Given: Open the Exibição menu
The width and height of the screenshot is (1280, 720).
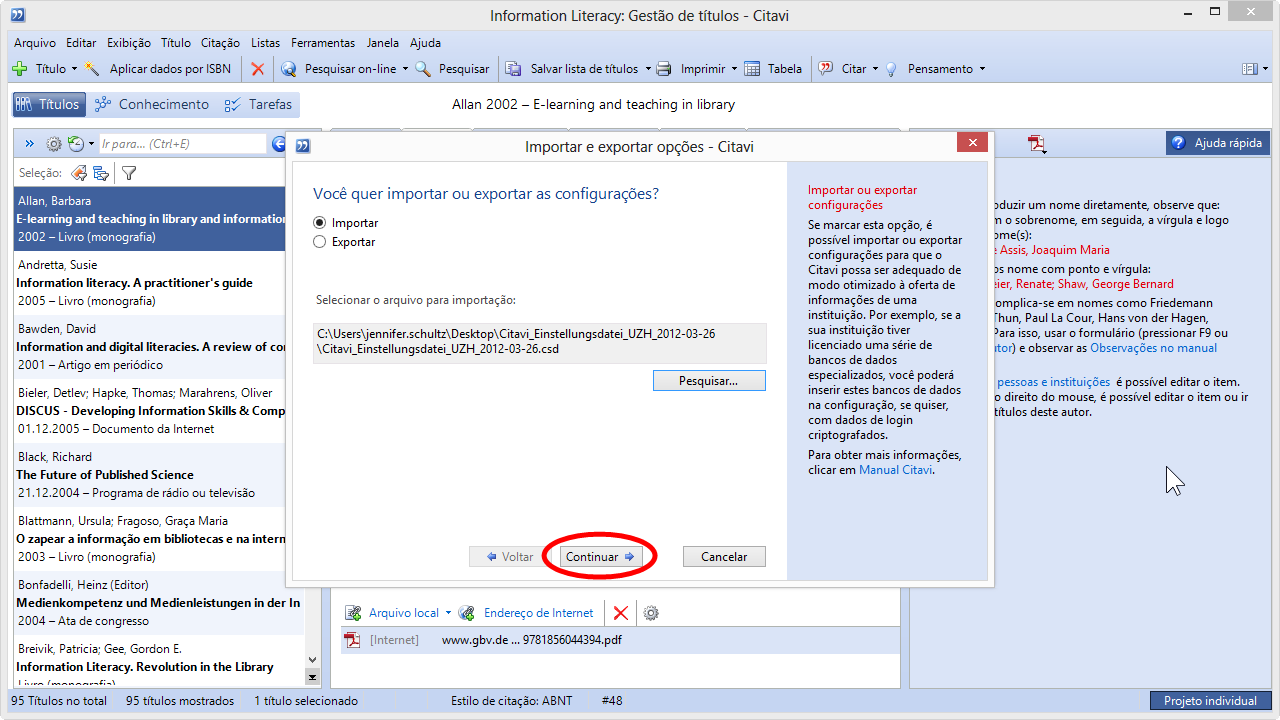Looking at the screenshot, I should [129, 43].
